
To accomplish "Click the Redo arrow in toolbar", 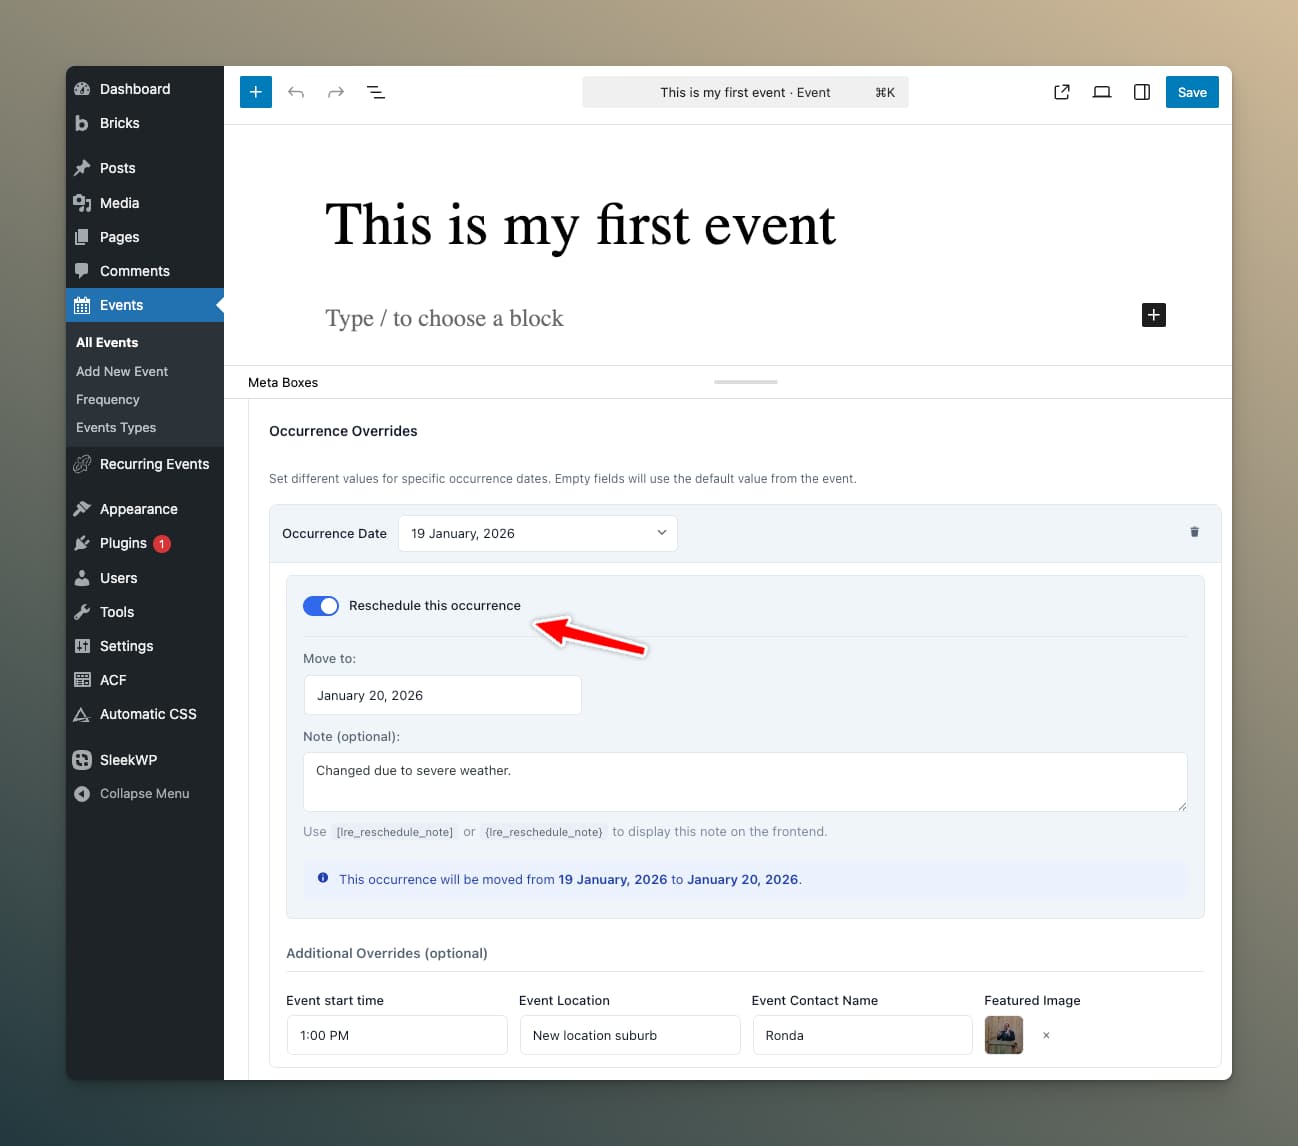I will click(336, 92).
